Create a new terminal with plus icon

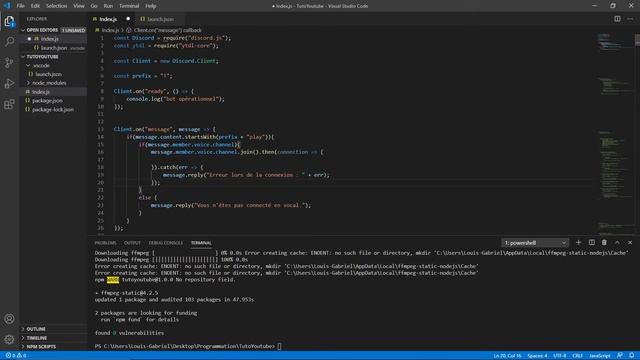point(578,242)
